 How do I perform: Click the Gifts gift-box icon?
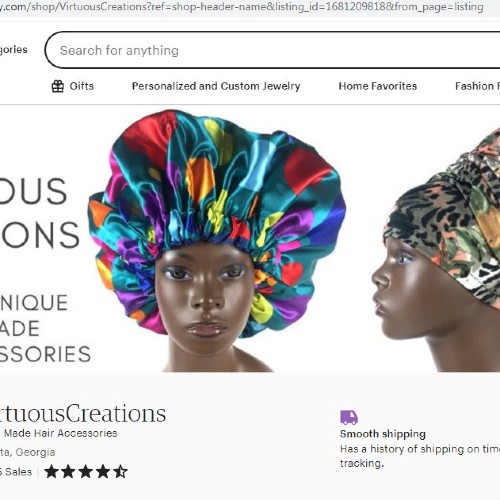[58, 86]
